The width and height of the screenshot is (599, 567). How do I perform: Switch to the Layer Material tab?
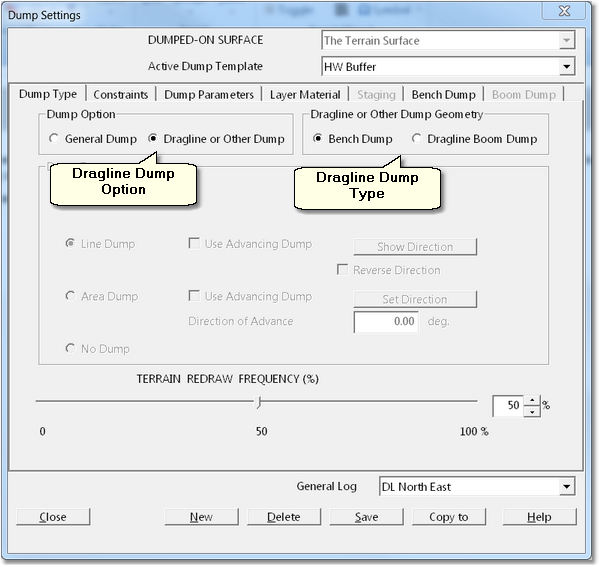pyautogui.click(x=305, y=94)
